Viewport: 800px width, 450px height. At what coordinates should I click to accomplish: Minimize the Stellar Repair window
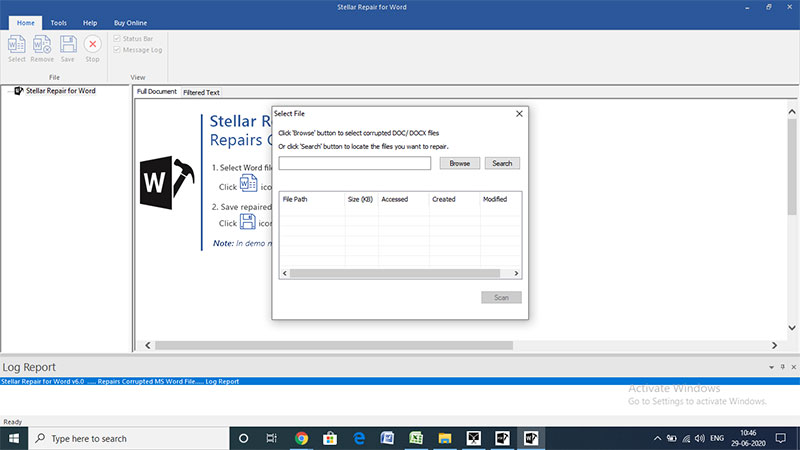tap(747, 7)
